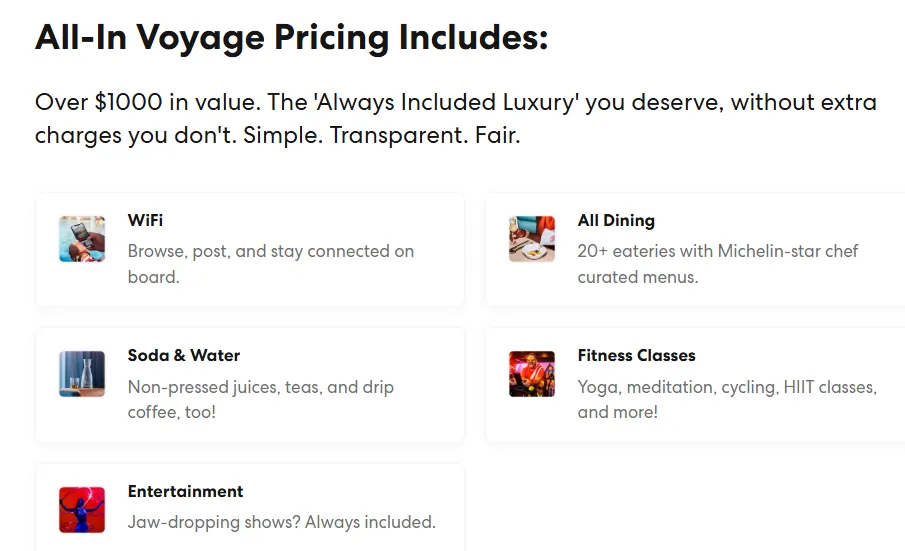Open the Fitness Classes title
The image size is (905, 551).
click(636, 355)
